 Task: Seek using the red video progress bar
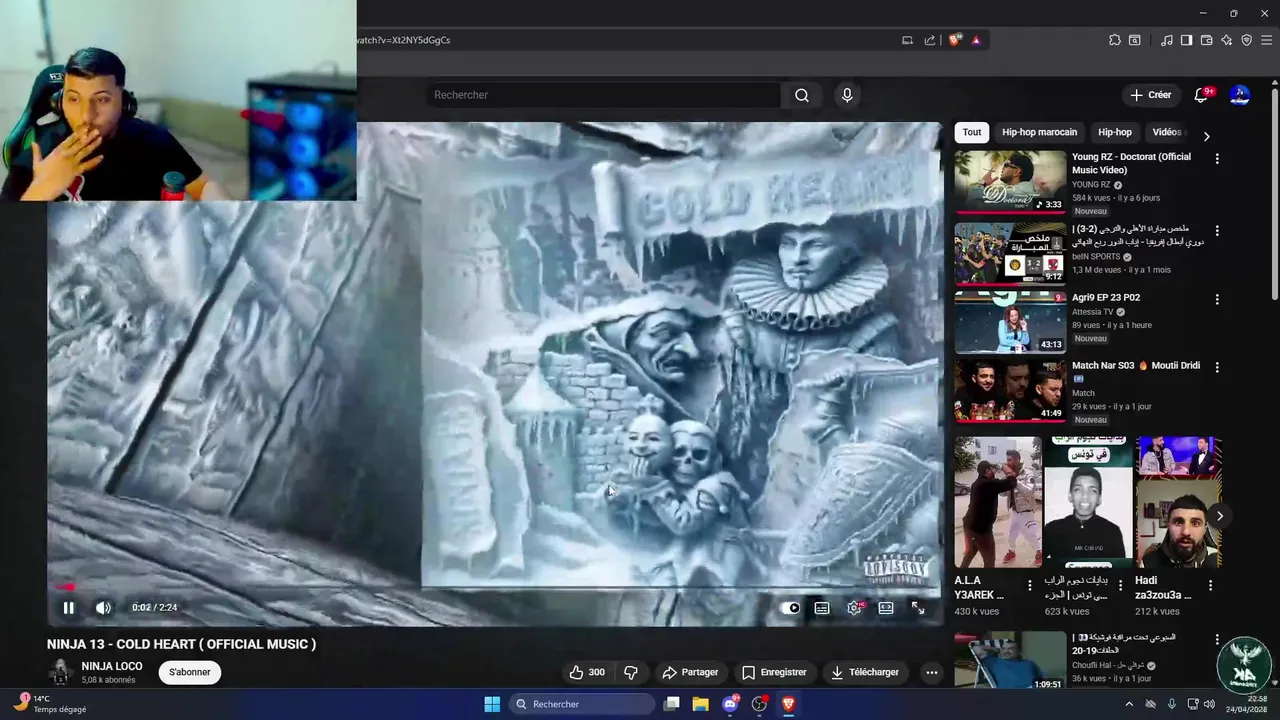click(x=495, y=588)
